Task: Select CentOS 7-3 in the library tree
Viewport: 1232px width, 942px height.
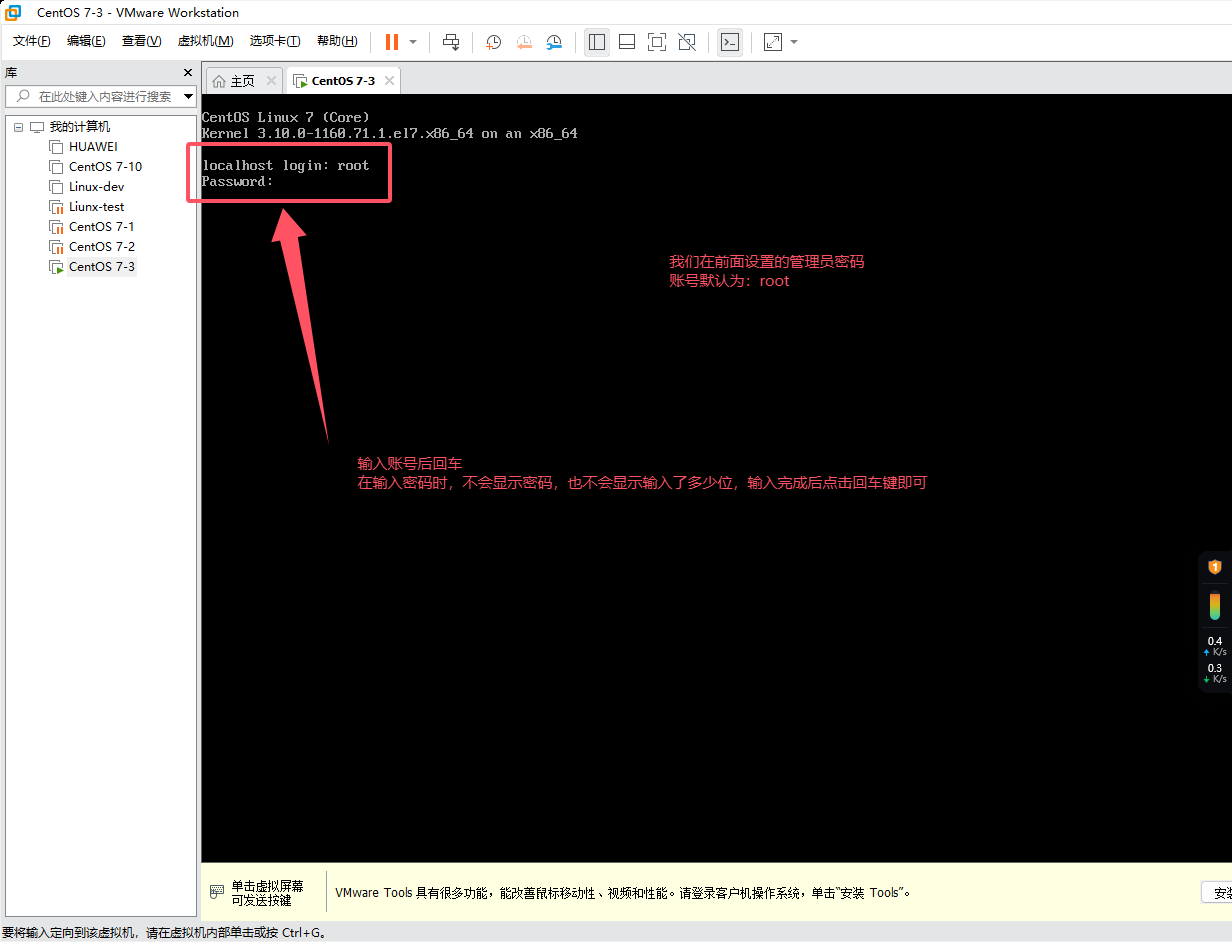Action: point(101,267)
